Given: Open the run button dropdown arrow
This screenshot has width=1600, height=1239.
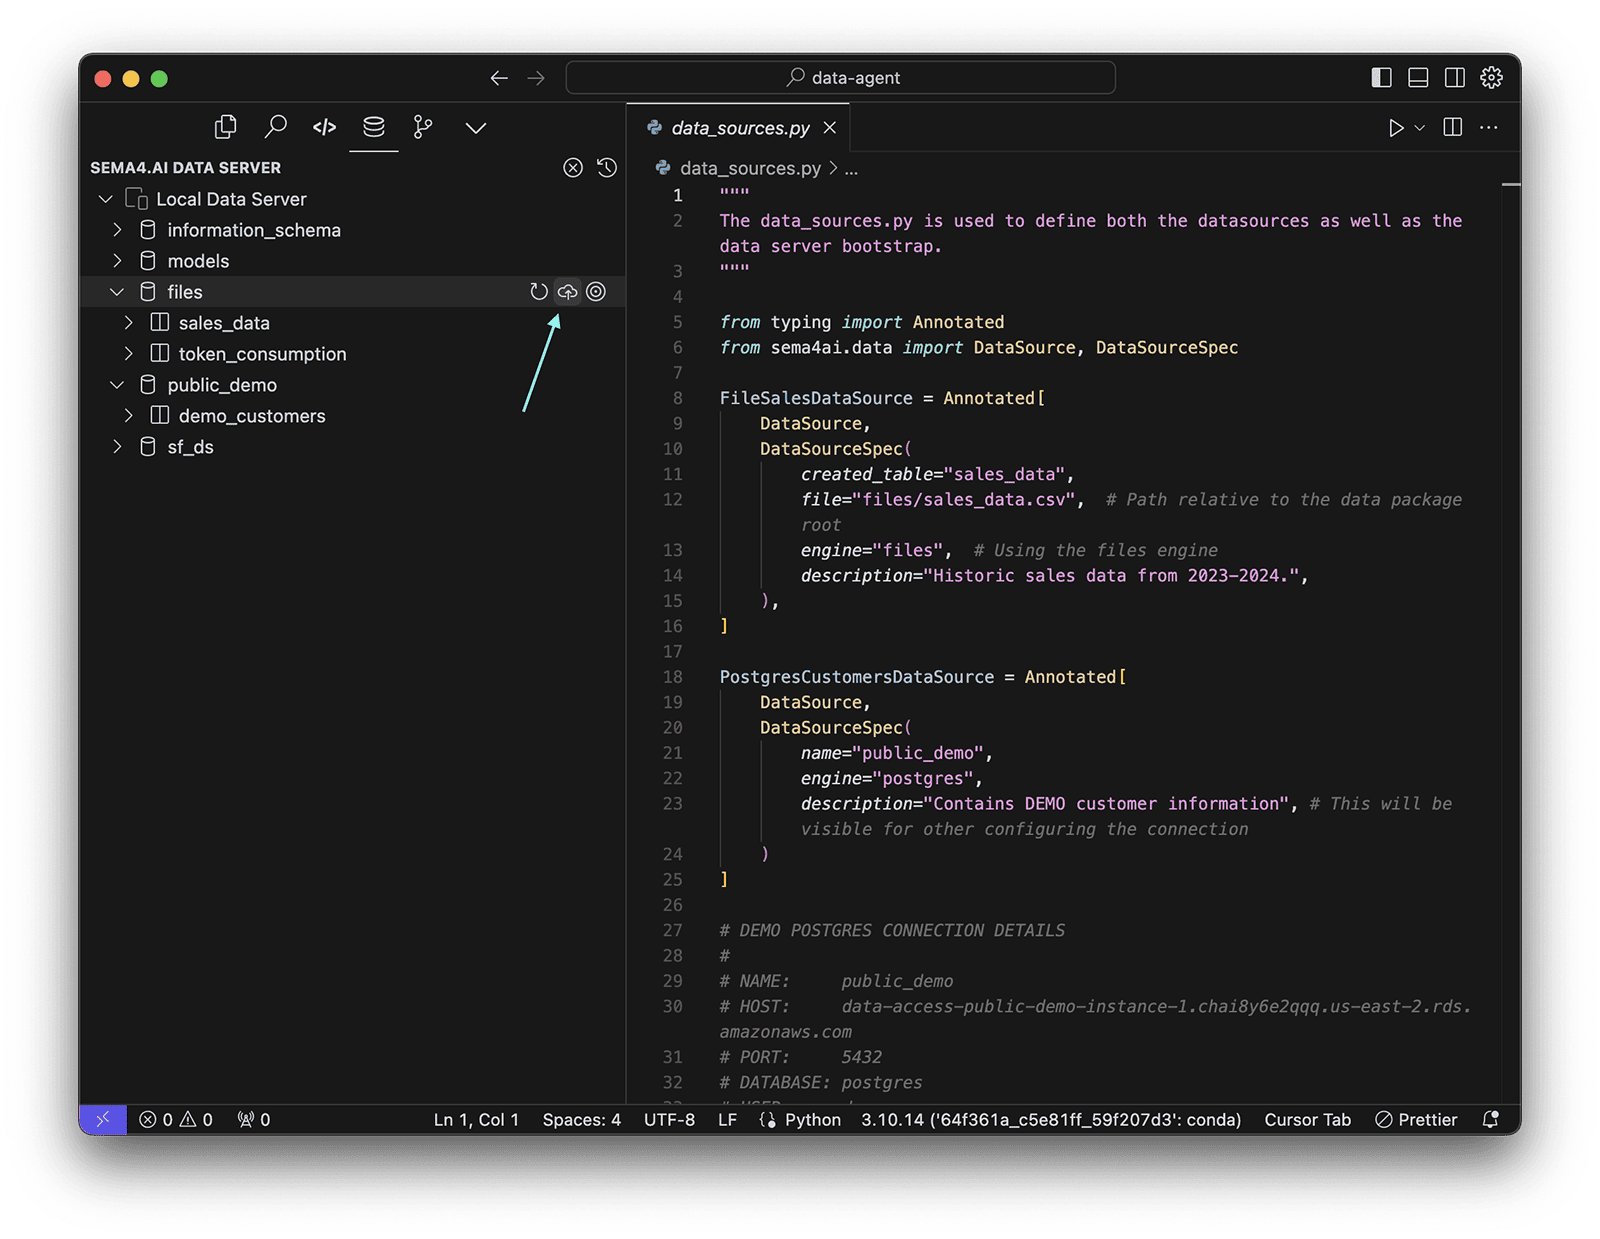Looking at the screenshot, I should tap(1420, 128).
